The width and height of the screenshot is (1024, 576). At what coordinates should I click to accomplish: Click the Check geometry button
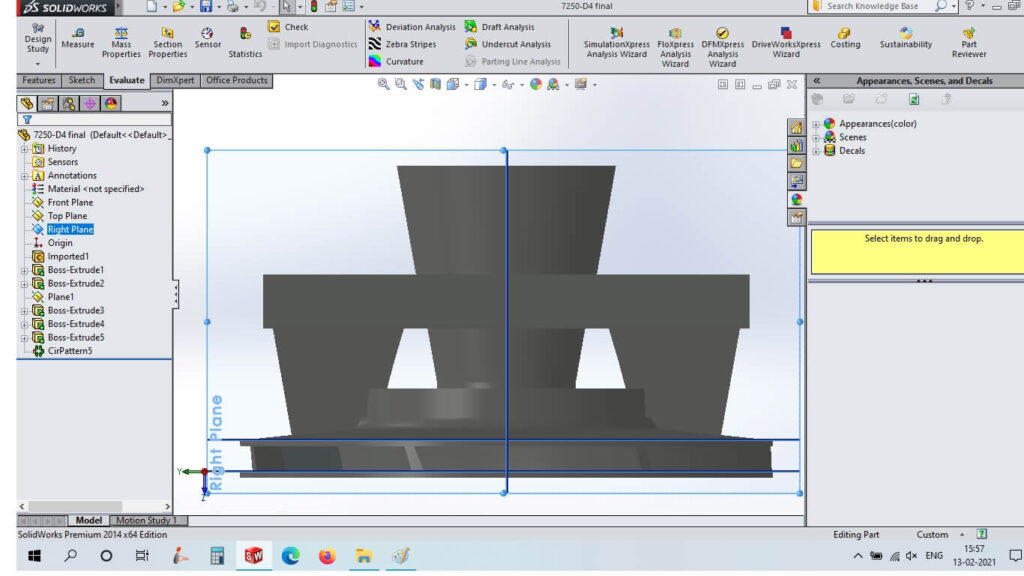point(288,27)
